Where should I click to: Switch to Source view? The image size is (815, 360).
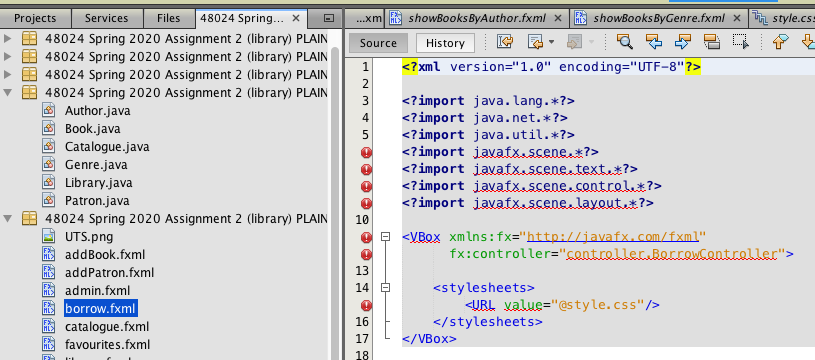(x=378, y=43)
